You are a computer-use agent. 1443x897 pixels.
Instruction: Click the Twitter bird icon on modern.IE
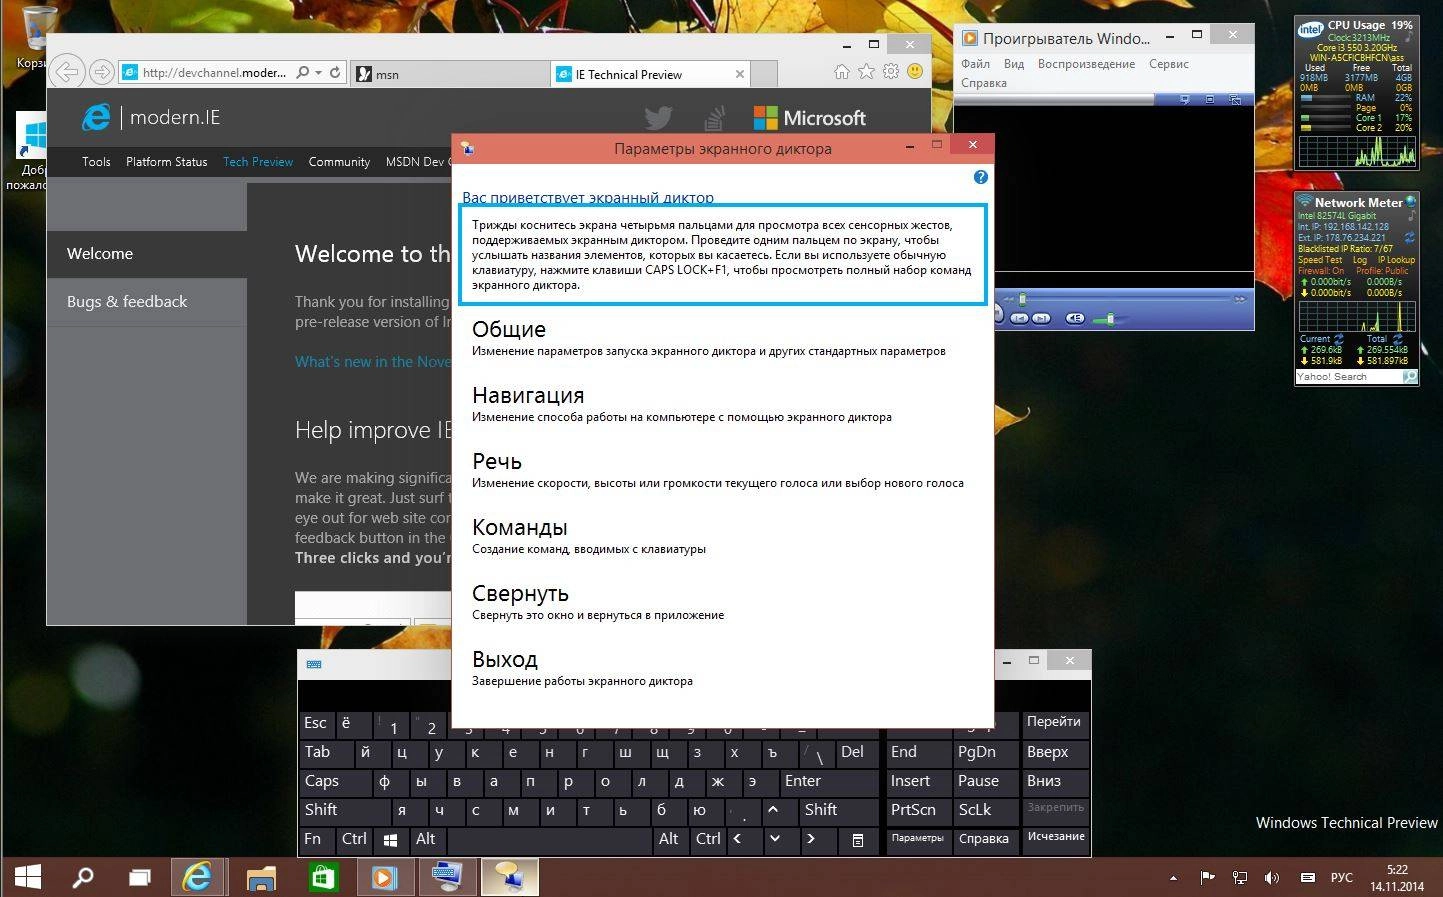point(658,118)
